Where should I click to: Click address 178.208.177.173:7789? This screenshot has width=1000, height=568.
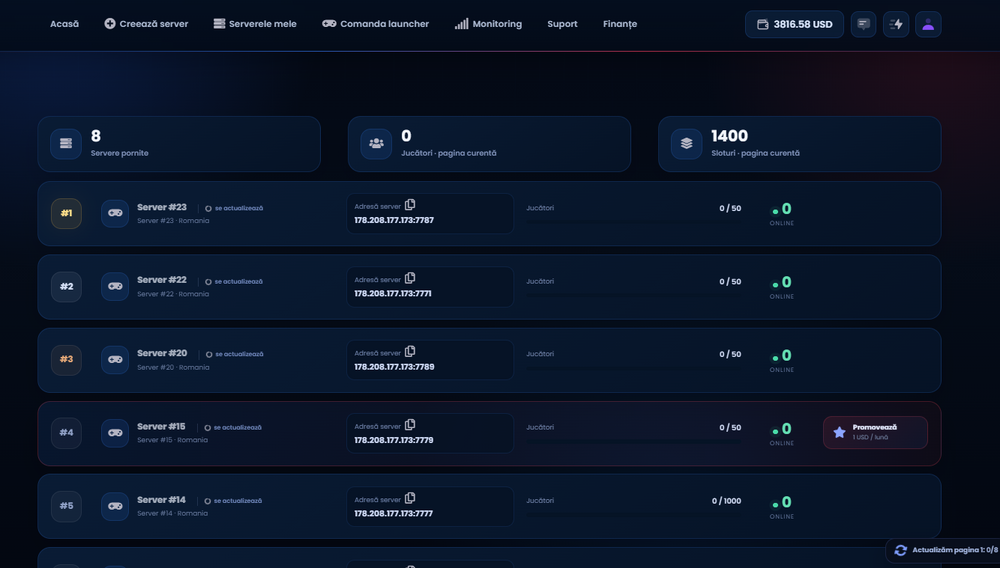coord(394,367)
